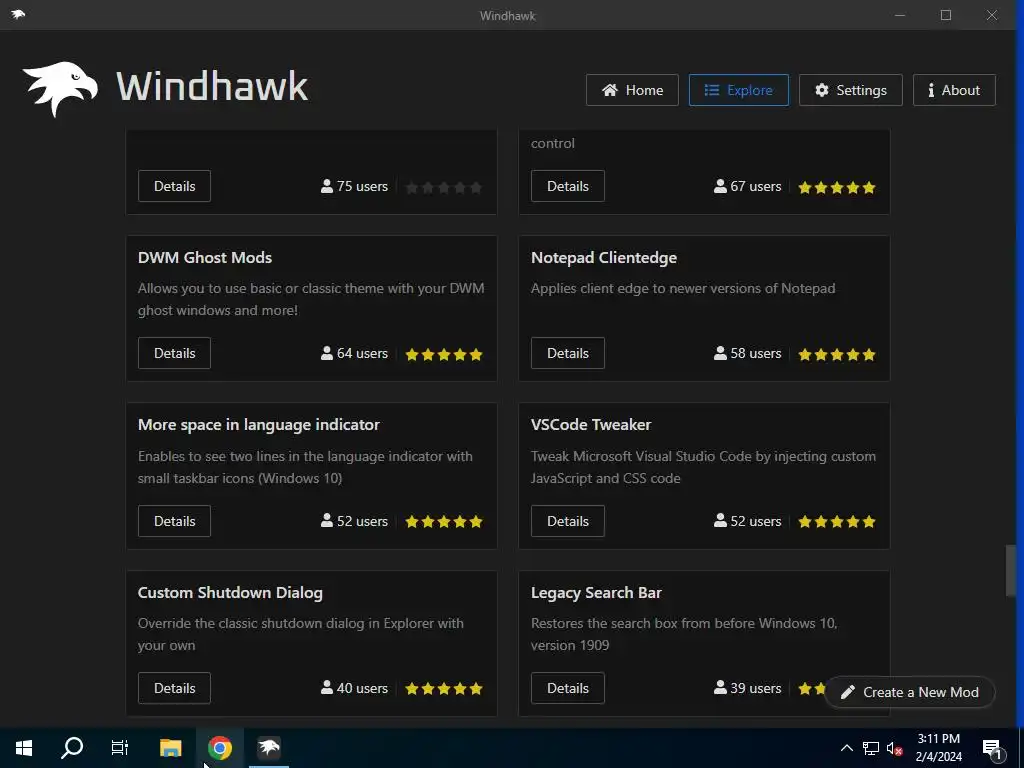Click the home icon in Home tab
The image size is (1024, 768).
click(610, 90)
